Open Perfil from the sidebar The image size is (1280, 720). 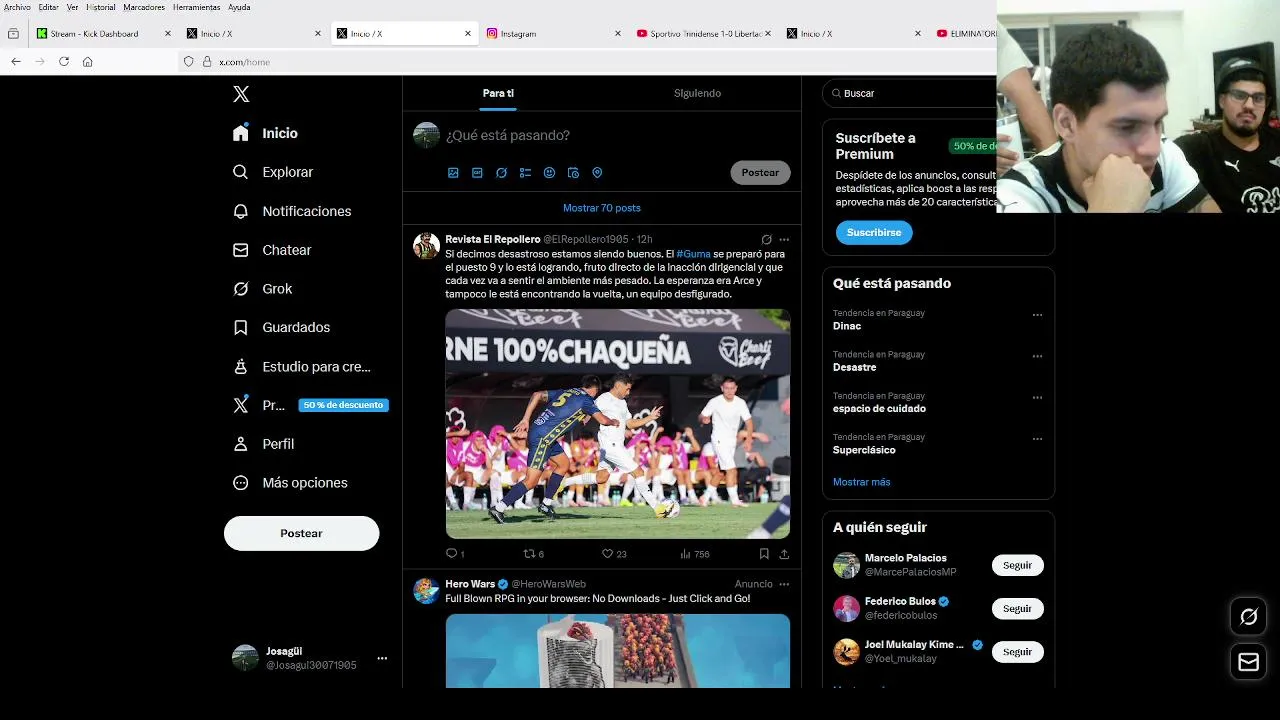click(x=263, y=444)
